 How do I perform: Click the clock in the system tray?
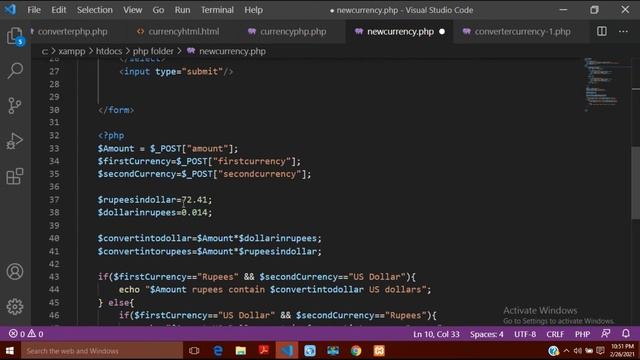click(x=622, y=351)
